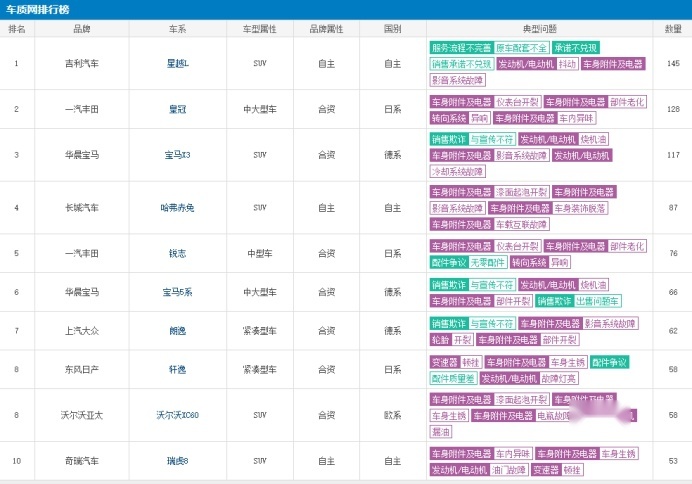Select the 油门故障 issue tag
The width and height of the screenshot is (692, 484).
tap(509, 470)
